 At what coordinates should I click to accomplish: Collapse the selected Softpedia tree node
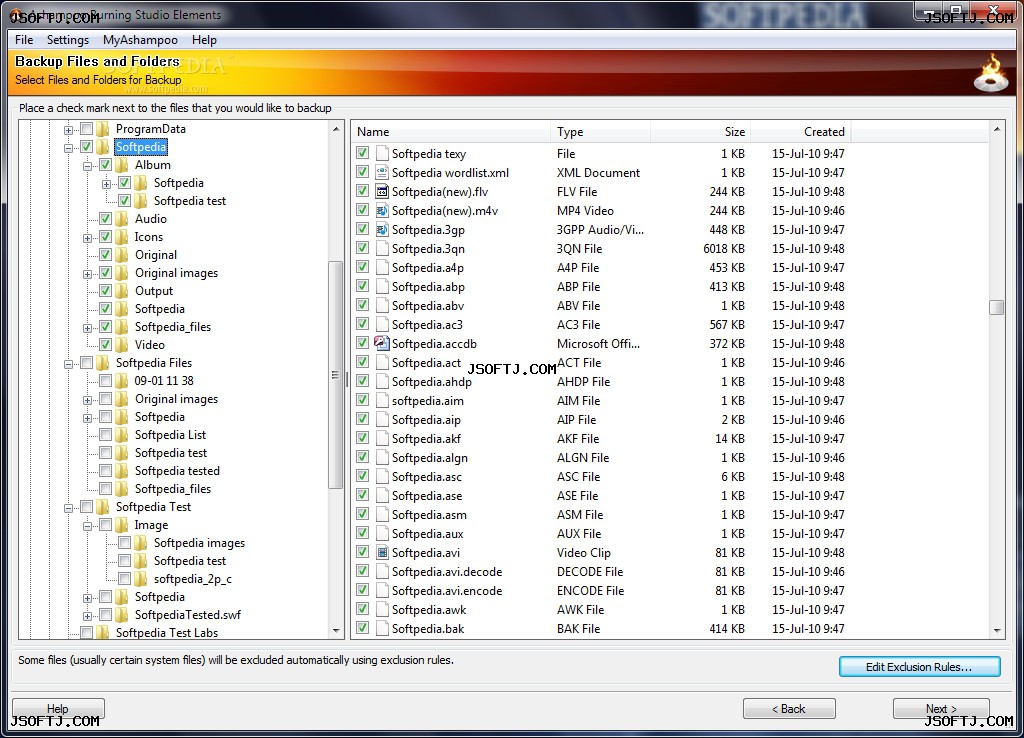click(69, 148)
